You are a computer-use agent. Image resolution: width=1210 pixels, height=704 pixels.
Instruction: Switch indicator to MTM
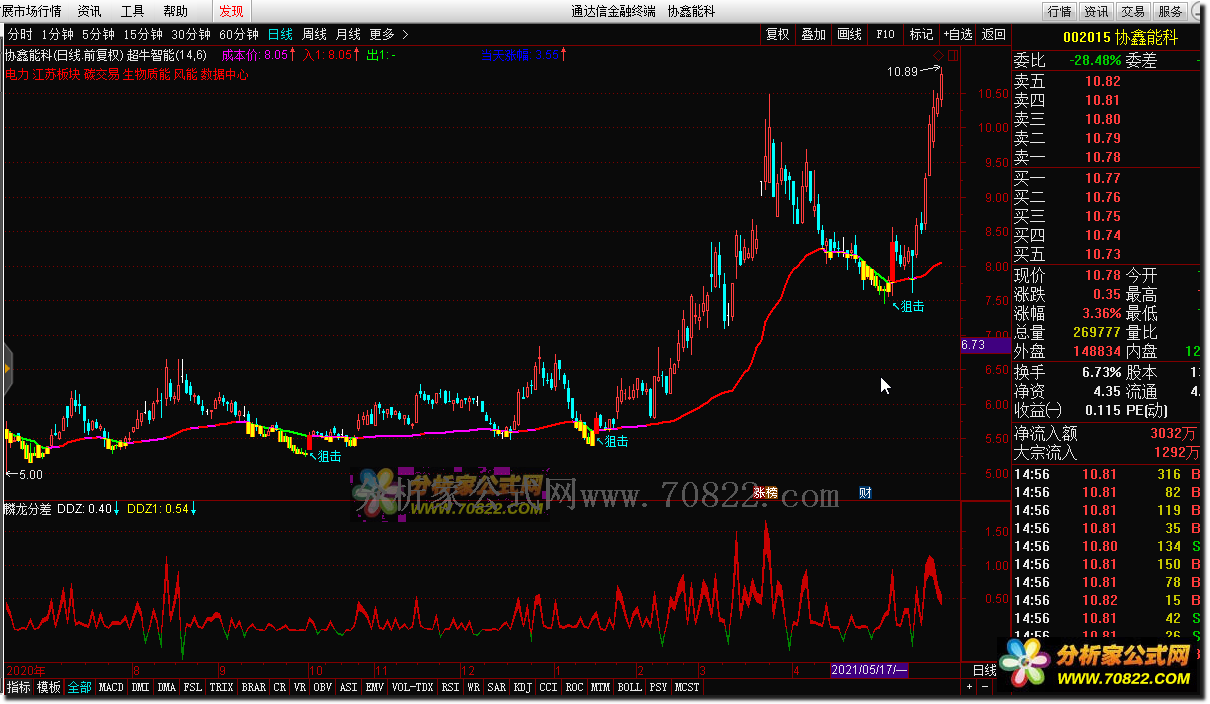(600, 688)
